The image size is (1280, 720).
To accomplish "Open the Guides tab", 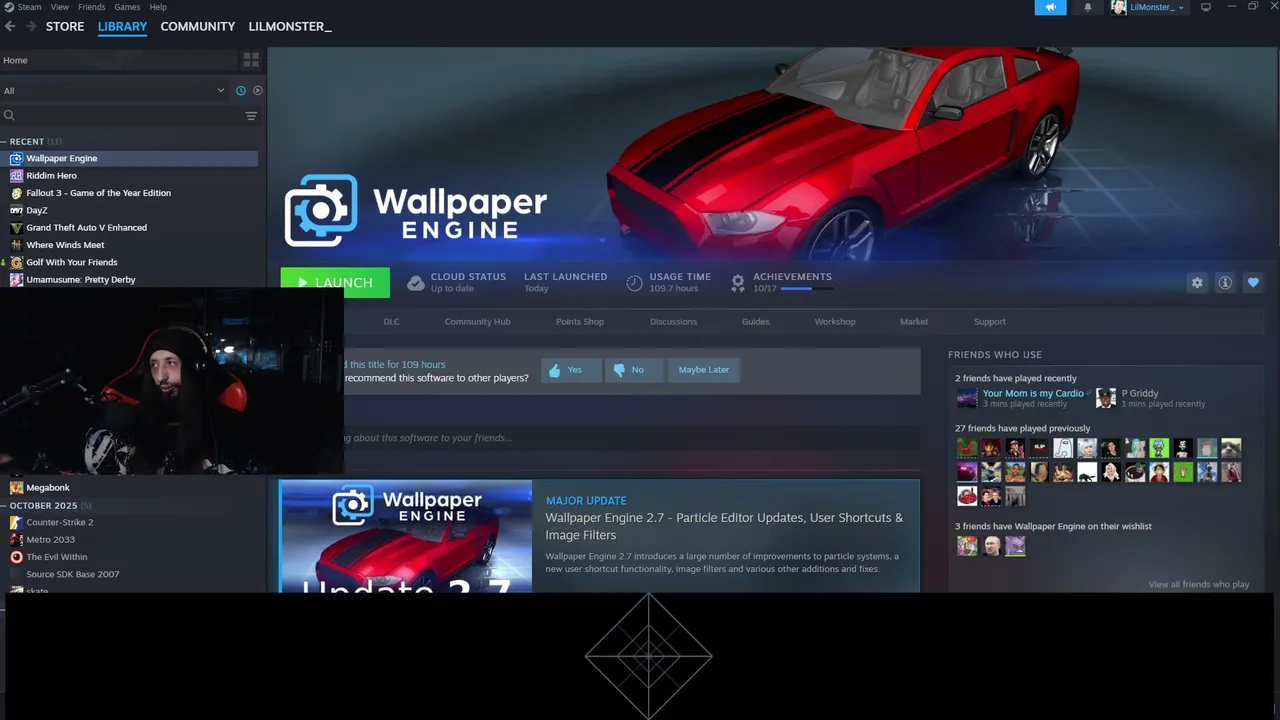I will pyautogui.click(x=755, y=322).
